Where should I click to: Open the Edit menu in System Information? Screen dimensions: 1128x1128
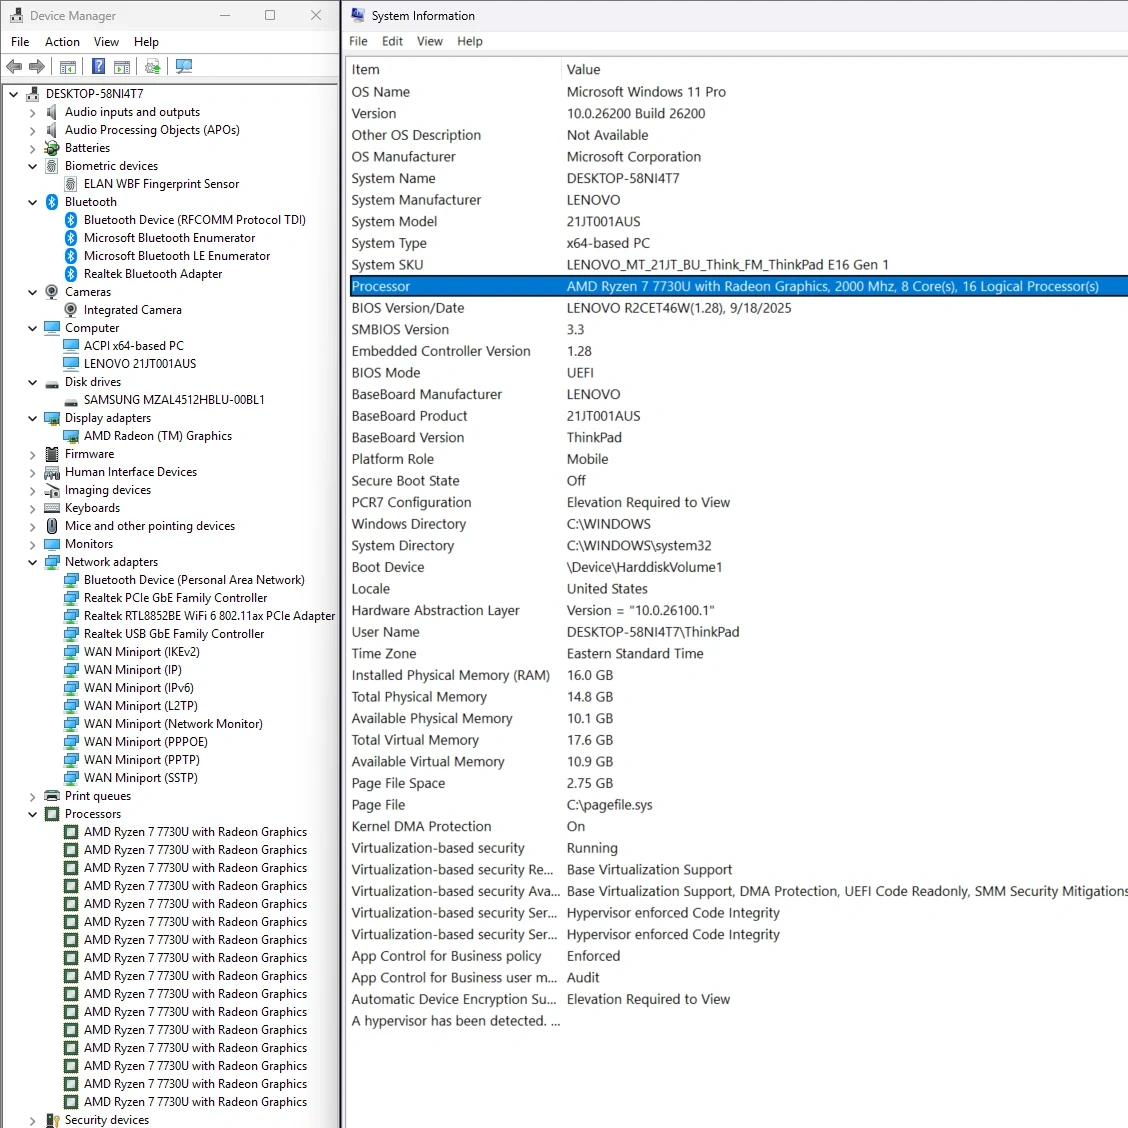coord(392,41)
